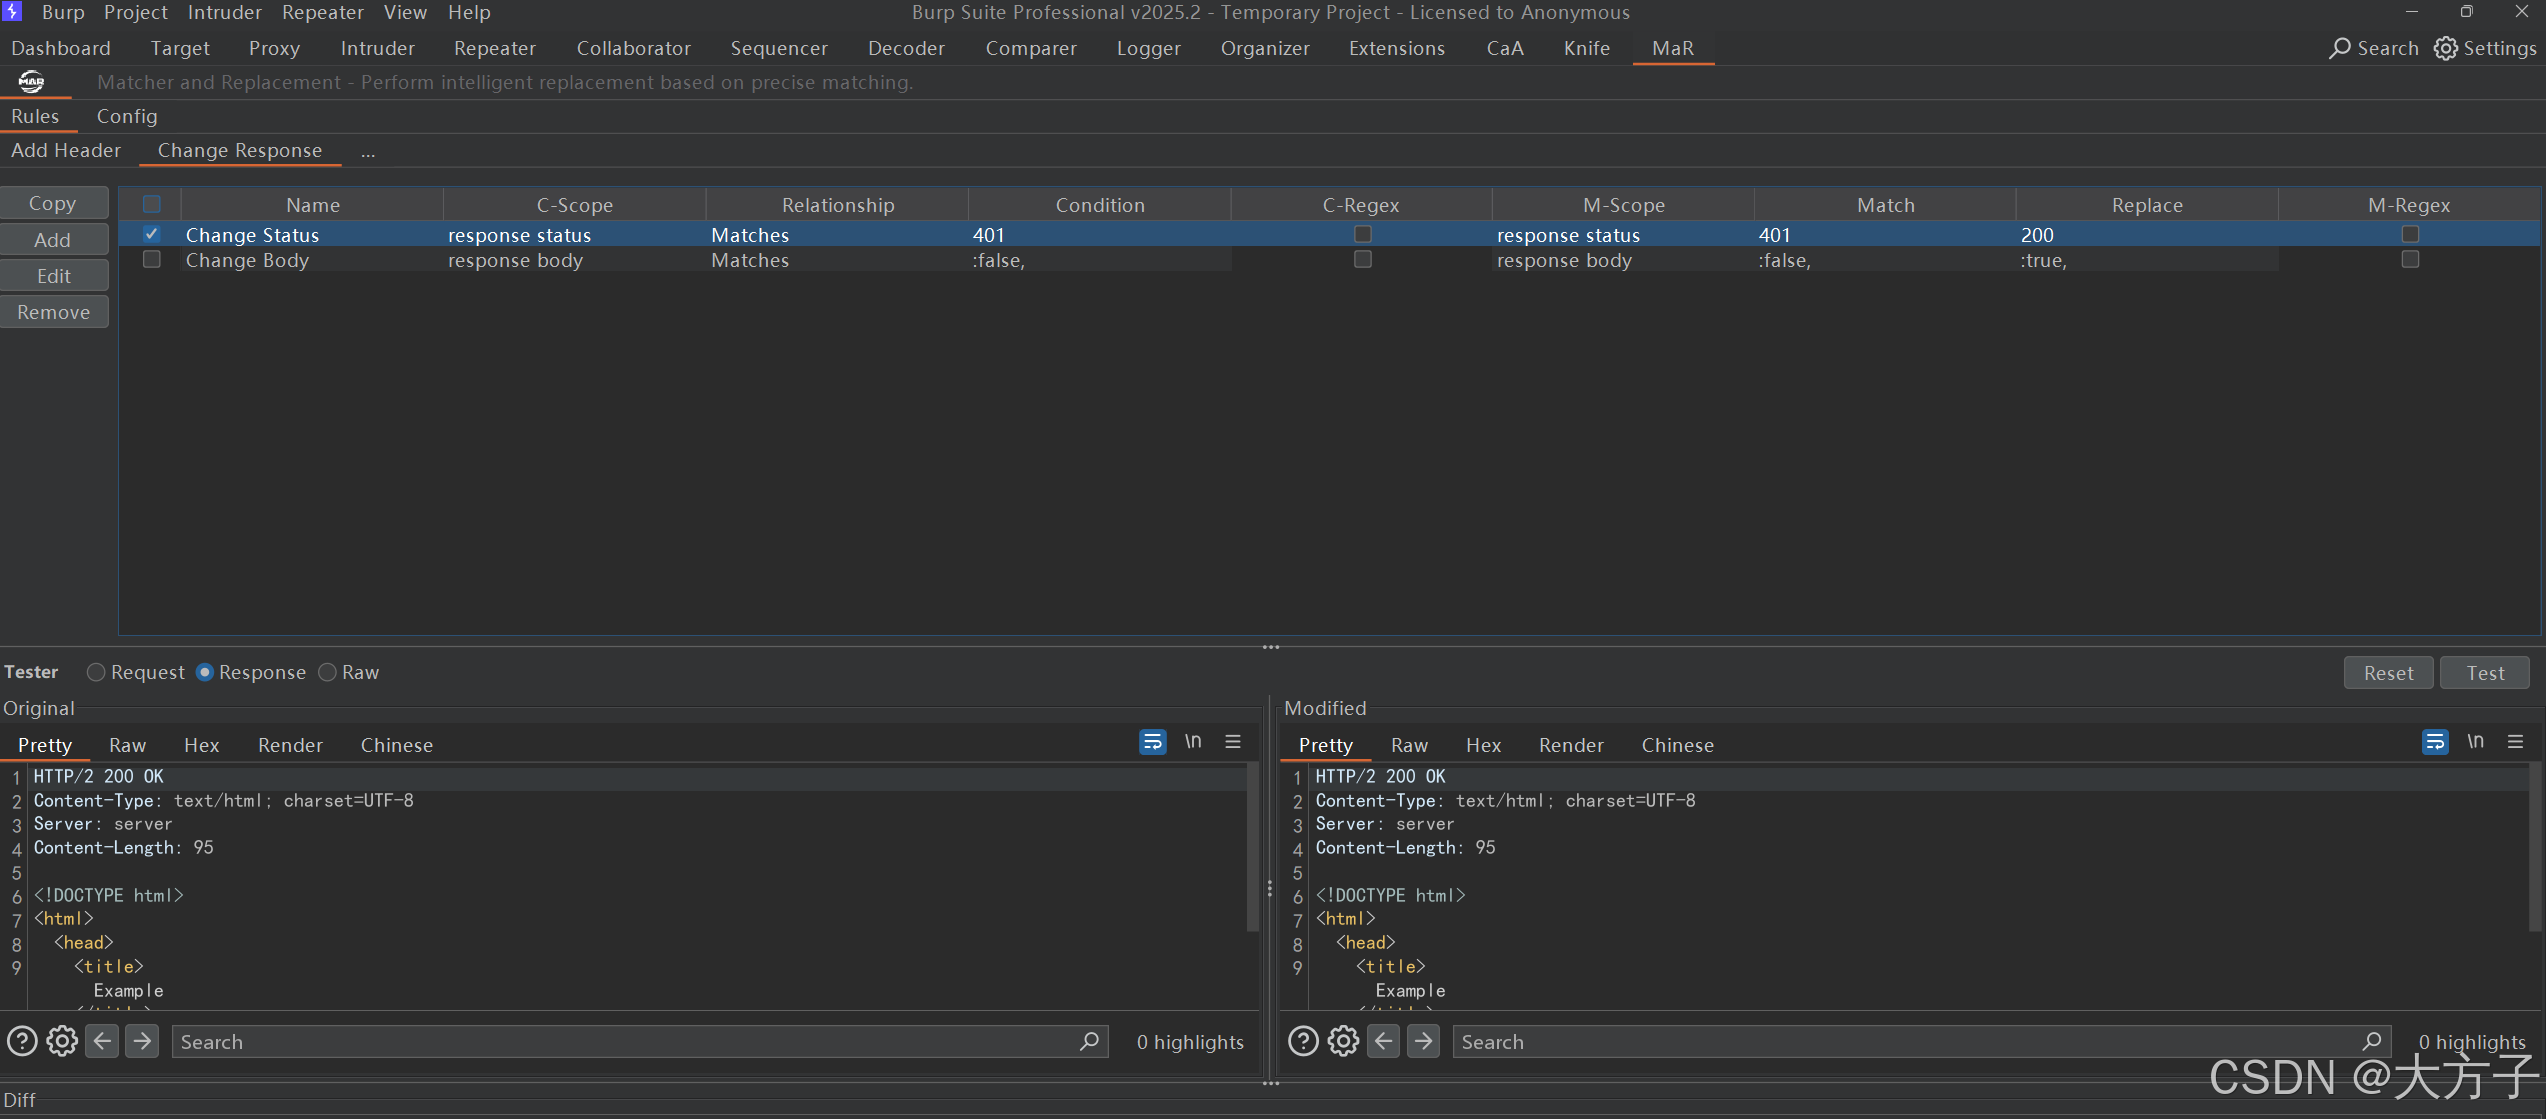The height and width of the screenshot is (1119, 2546).
Task: Open Original pane search settings gear
Action: coord(62,1041)
